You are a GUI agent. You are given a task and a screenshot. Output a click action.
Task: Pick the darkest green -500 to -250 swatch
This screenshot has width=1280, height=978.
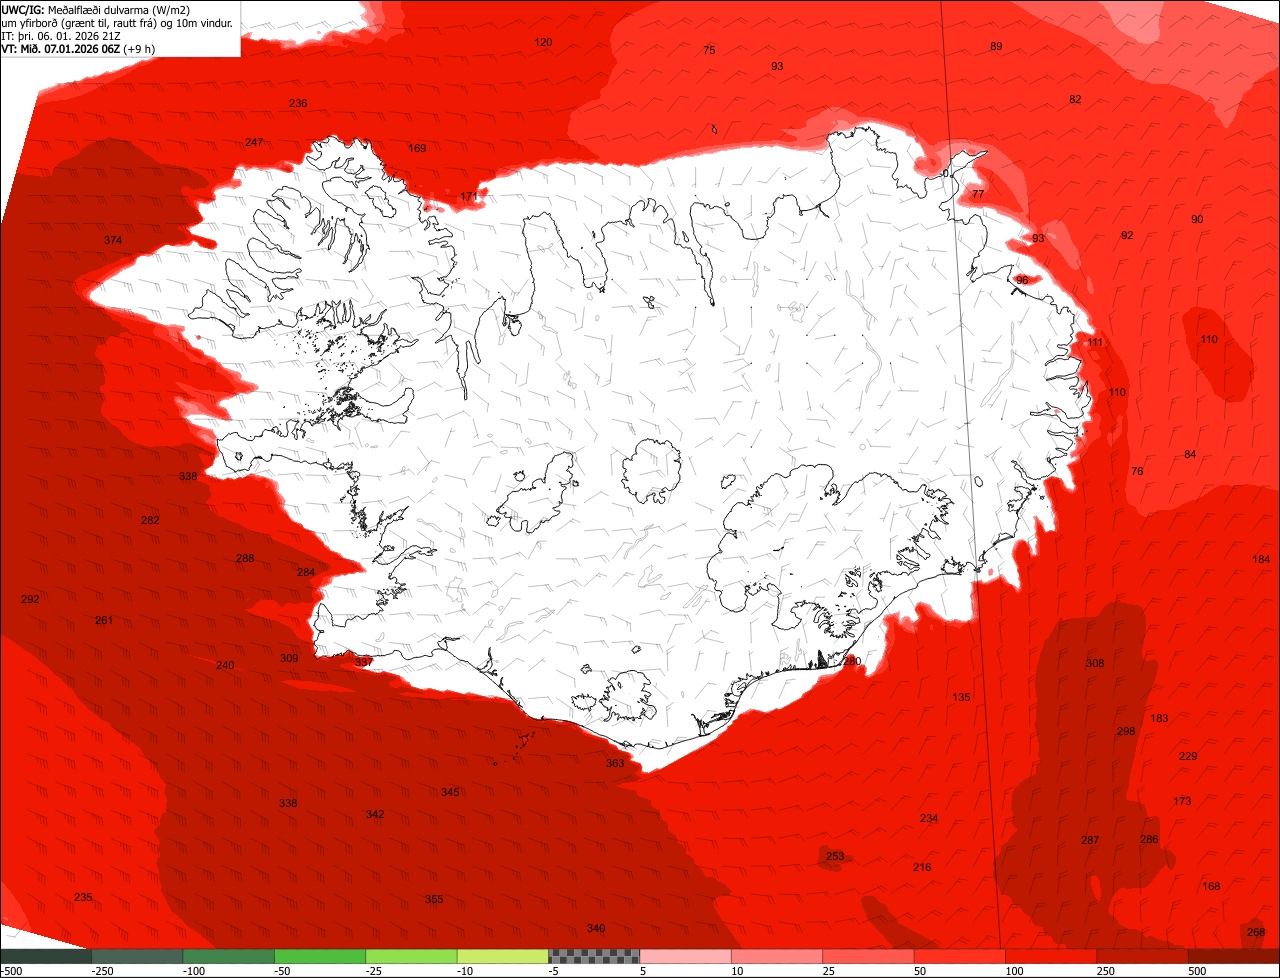tap(46, 957)
